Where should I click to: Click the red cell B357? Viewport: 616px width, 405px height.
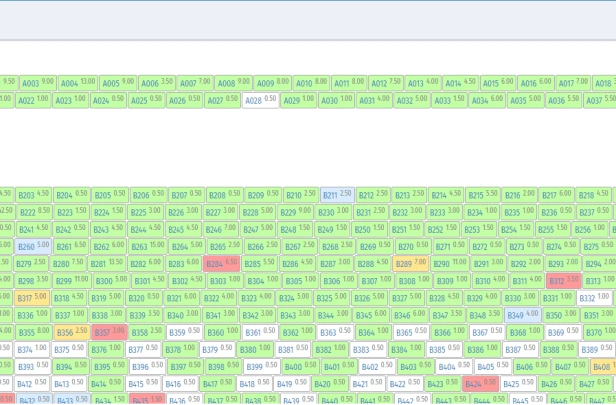point(109,332)
